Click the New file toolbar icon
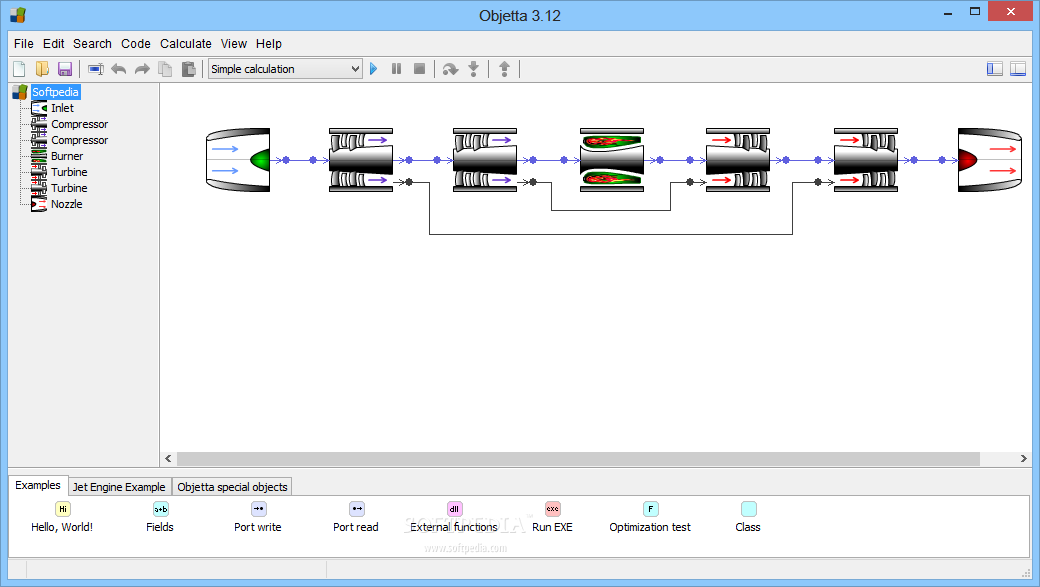Image resolution: width=1040 pixels, height=587 pixels. click(19, 69)
